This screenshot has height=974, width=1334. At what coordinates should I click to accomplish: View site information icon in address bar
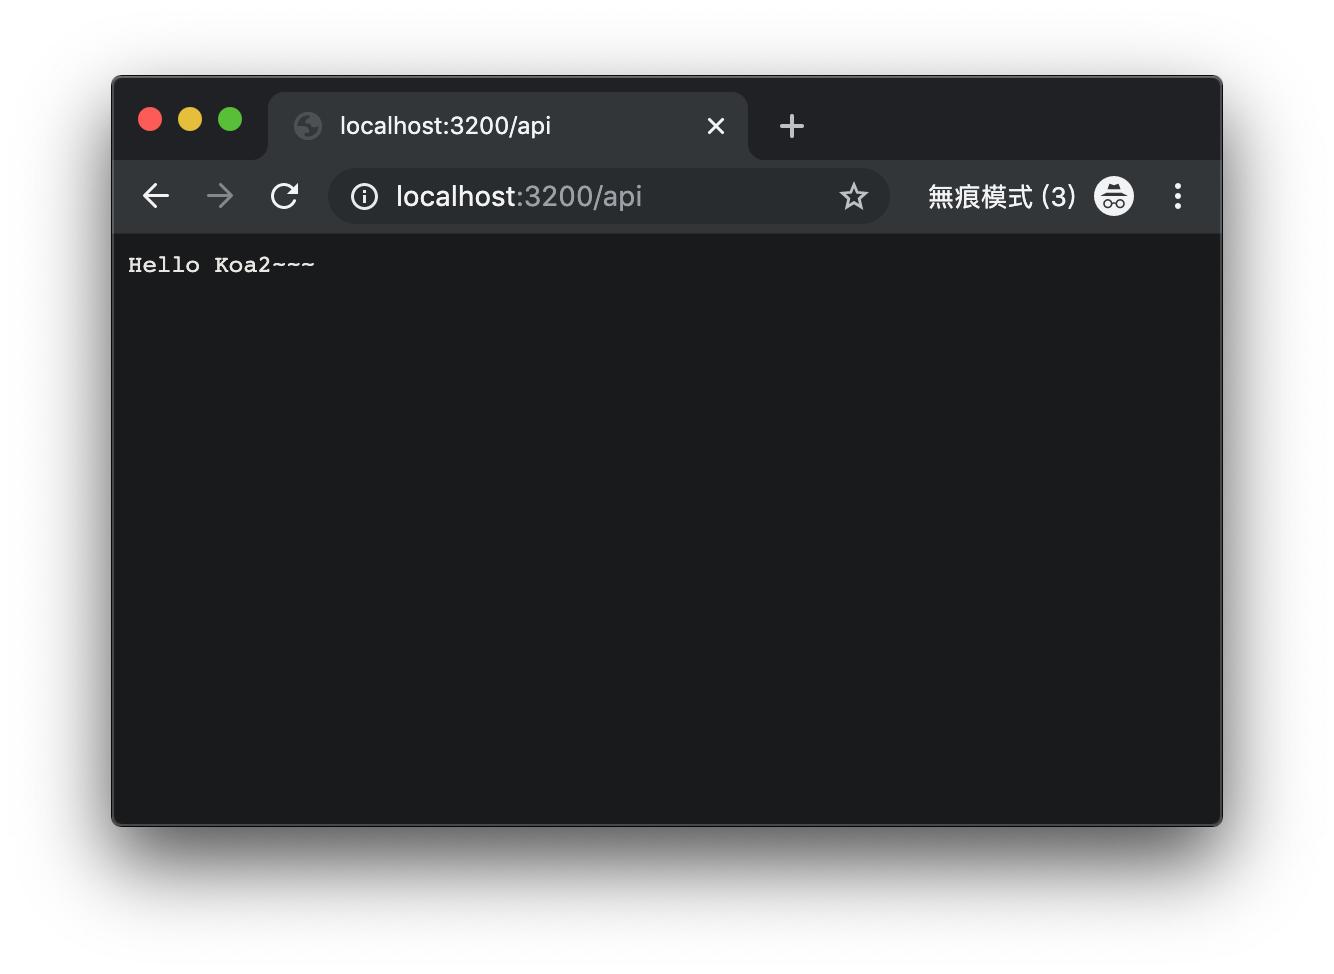click(x=364, y=197)
